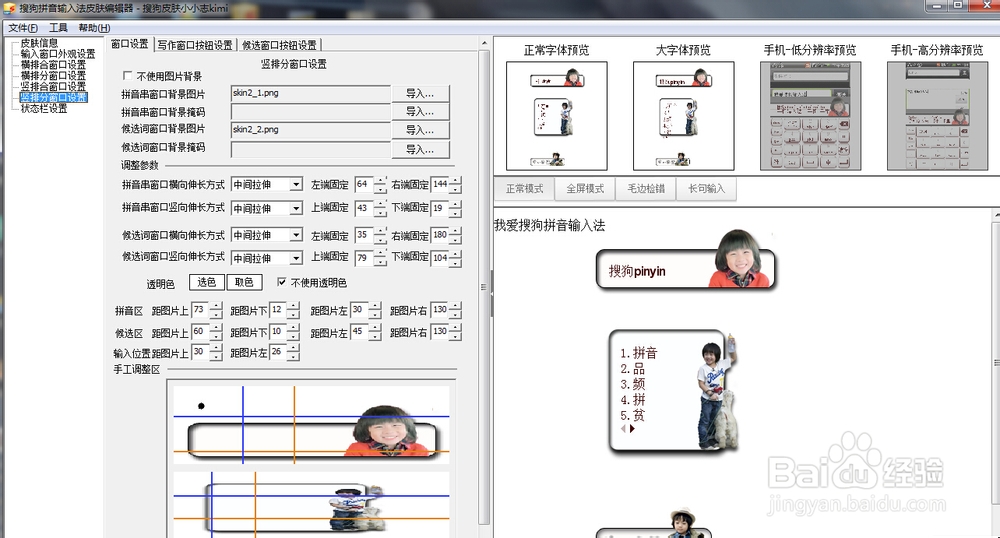Switch to the 正常模式 preview tab

pos(524,189)
